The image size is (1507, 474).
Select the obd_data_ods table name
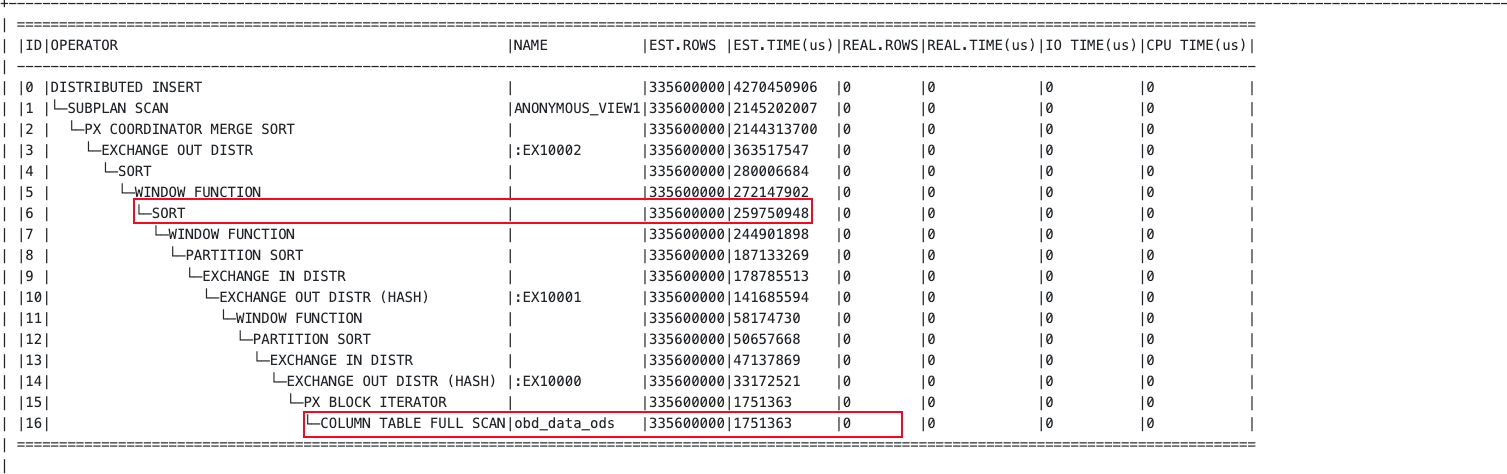pyautogui.click(x=565, y=423)
